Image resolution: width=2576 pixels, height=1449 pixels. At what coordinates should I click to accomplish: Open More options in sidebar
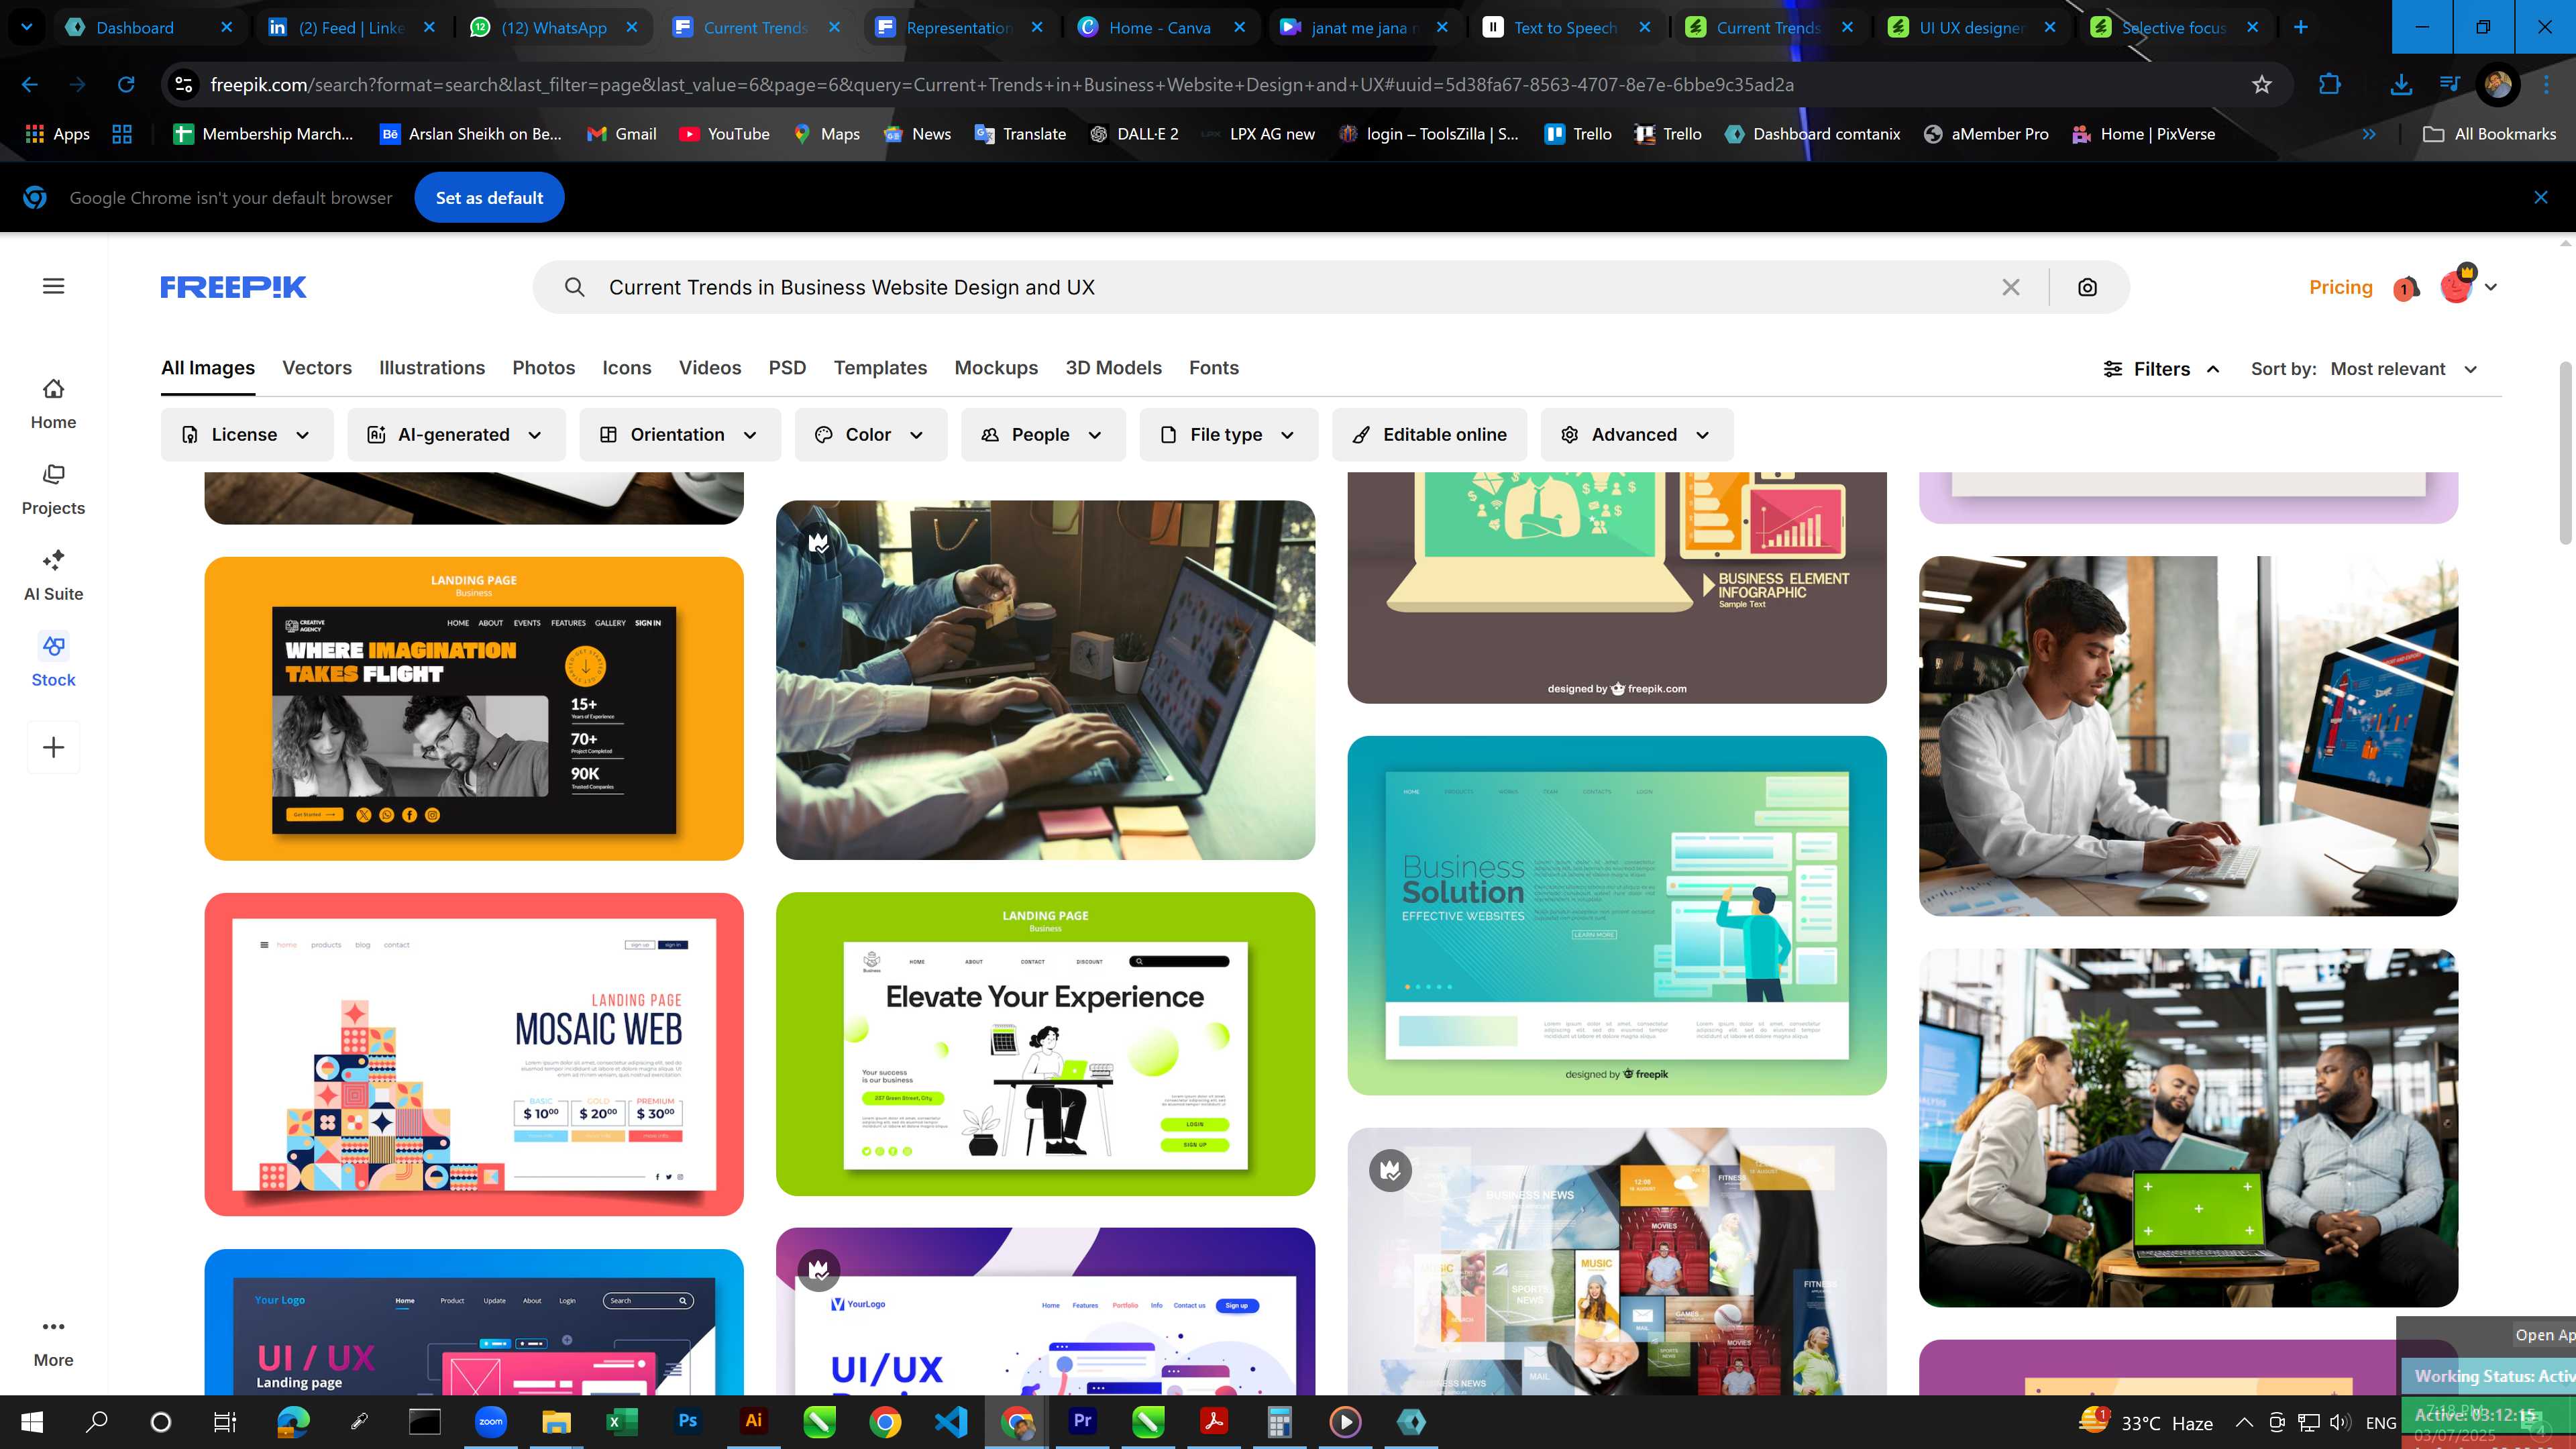click(x=53, y=1342)
